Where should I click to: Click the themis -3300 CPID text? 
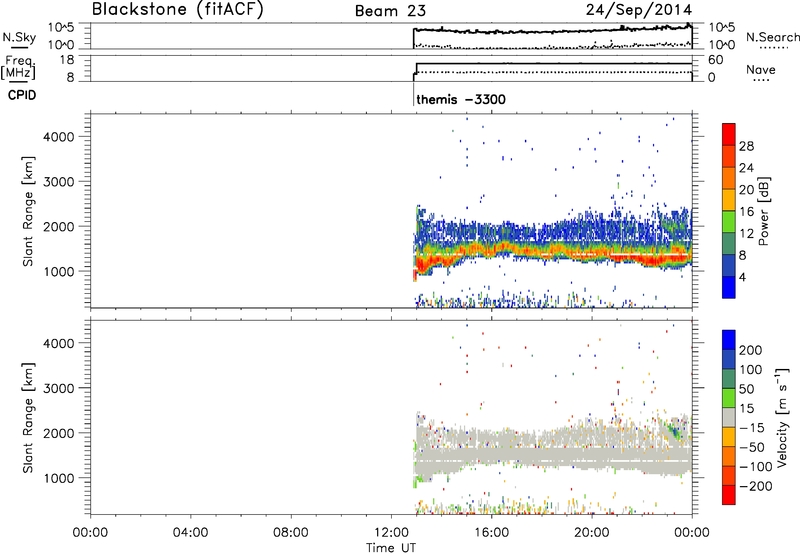pos(461,99)
